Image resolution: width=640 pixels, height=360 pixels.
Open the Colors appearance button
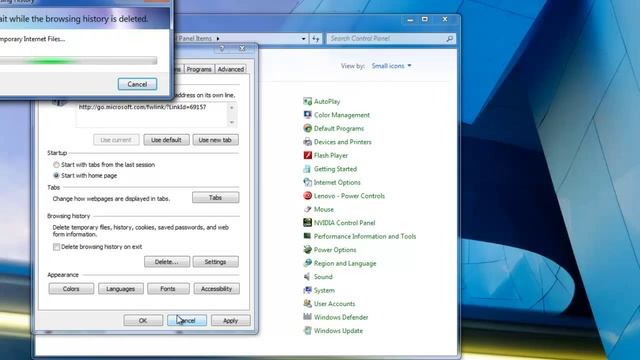click(71, 289)
